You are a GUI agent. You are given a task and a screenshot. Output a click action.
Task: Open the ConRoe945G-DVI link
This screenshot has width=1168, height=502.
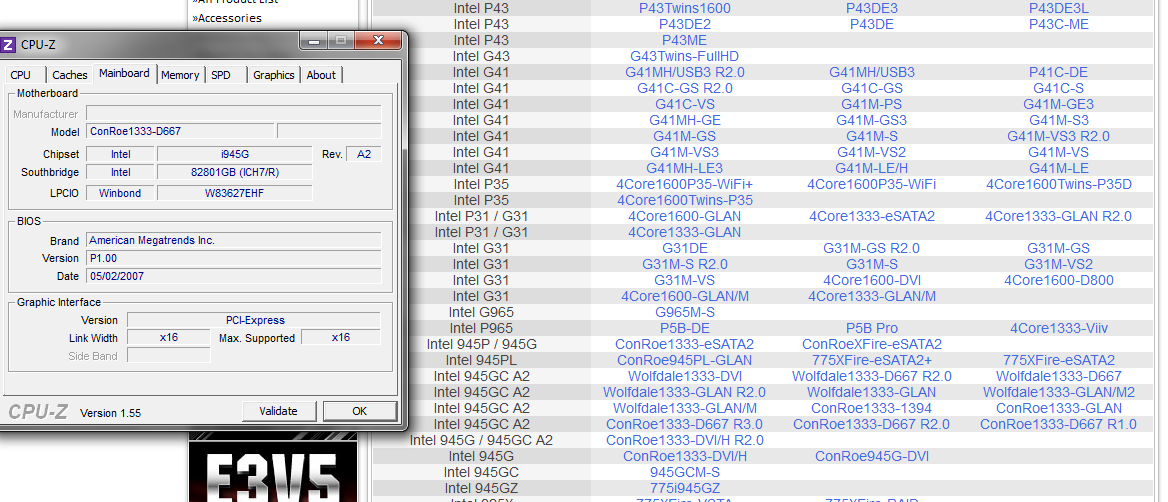pyautogui.click(x=872, y=456)
